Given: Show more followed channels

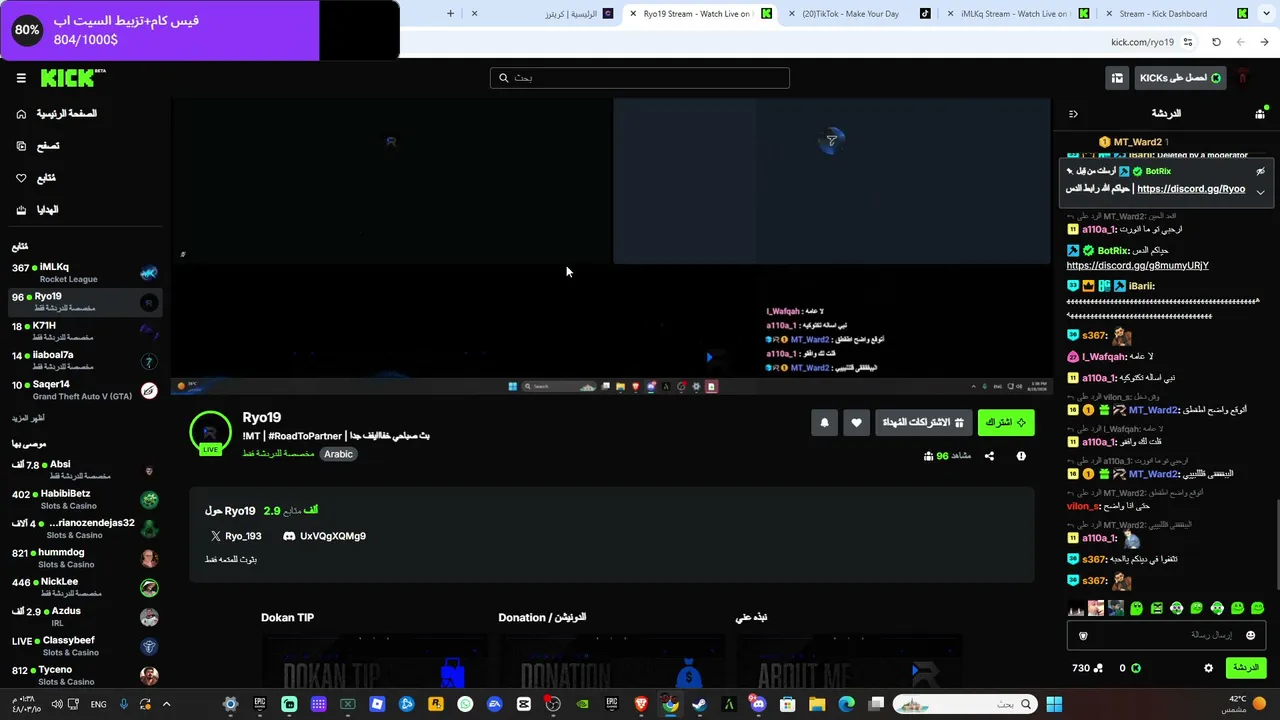Looking at the screenshot, I should (x=28, y=418).
